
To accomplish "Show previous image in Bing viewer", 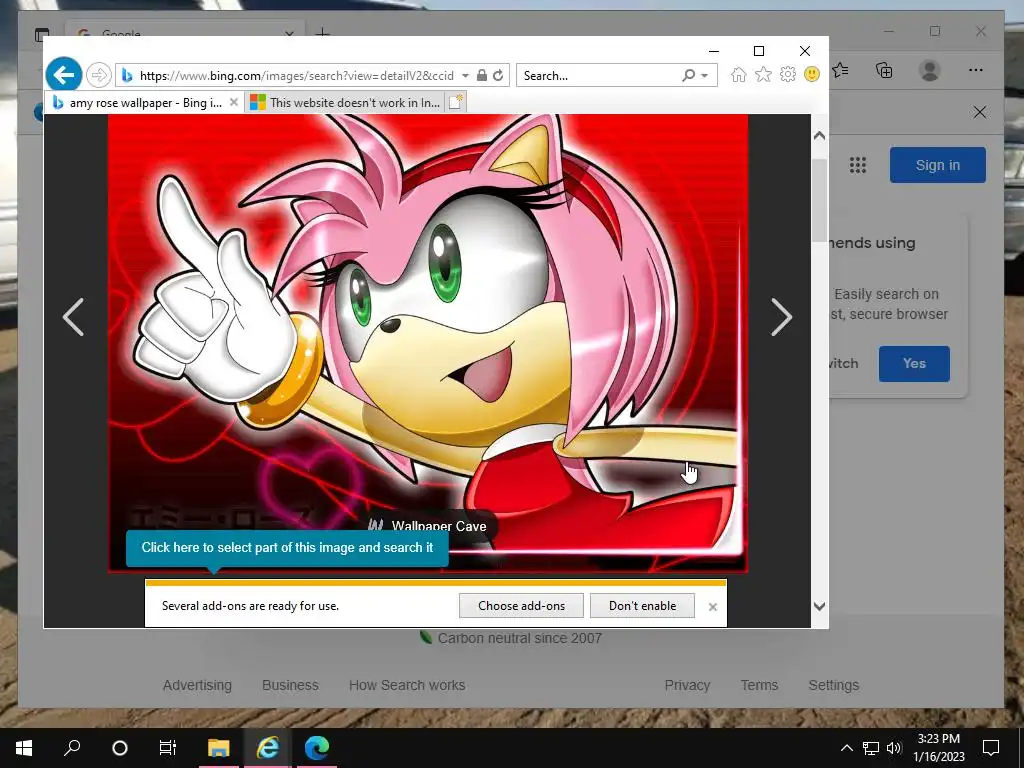I will click(x=73, y=317).
